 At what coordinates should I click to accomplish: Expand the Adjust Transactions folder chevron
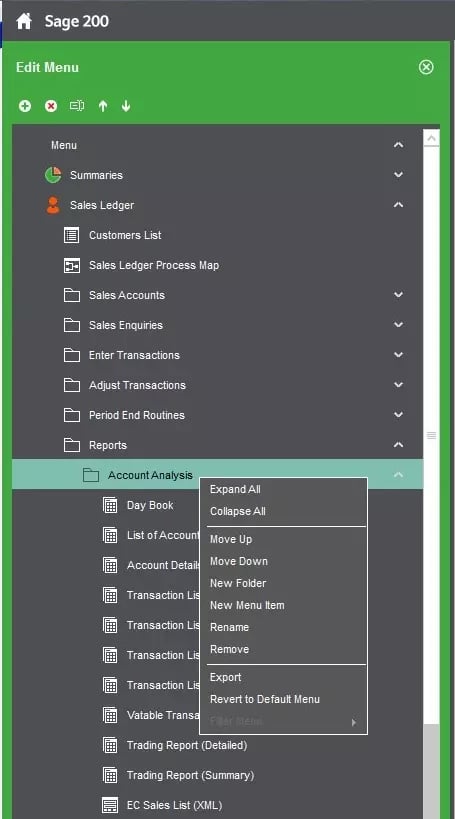click(398, 384)
